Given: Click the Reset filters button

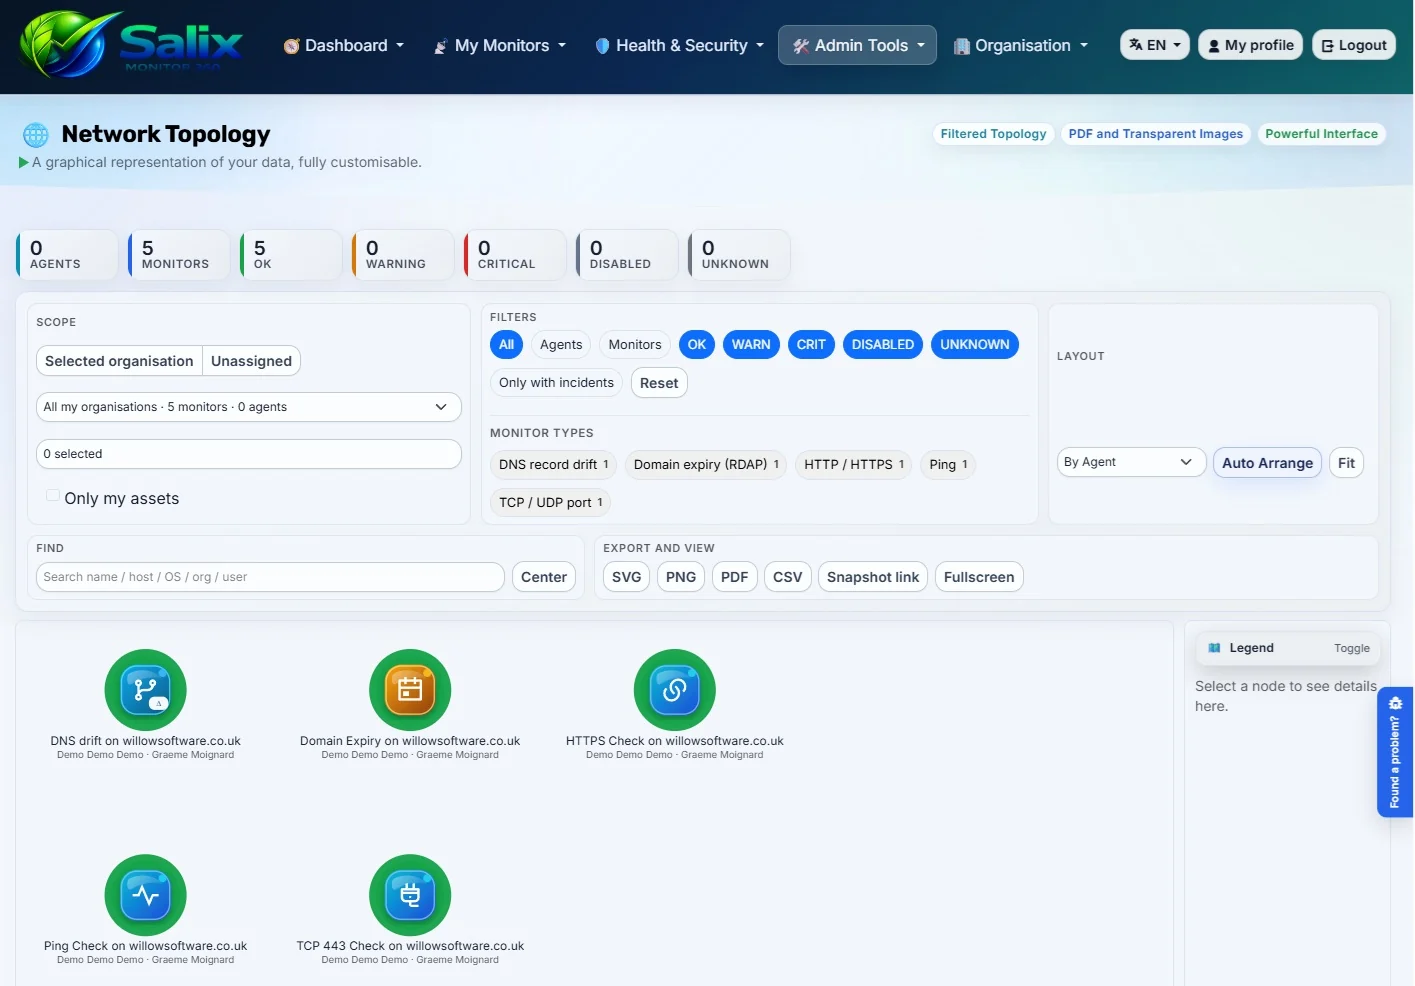Looking at the screenshot, I should [659, 383].
